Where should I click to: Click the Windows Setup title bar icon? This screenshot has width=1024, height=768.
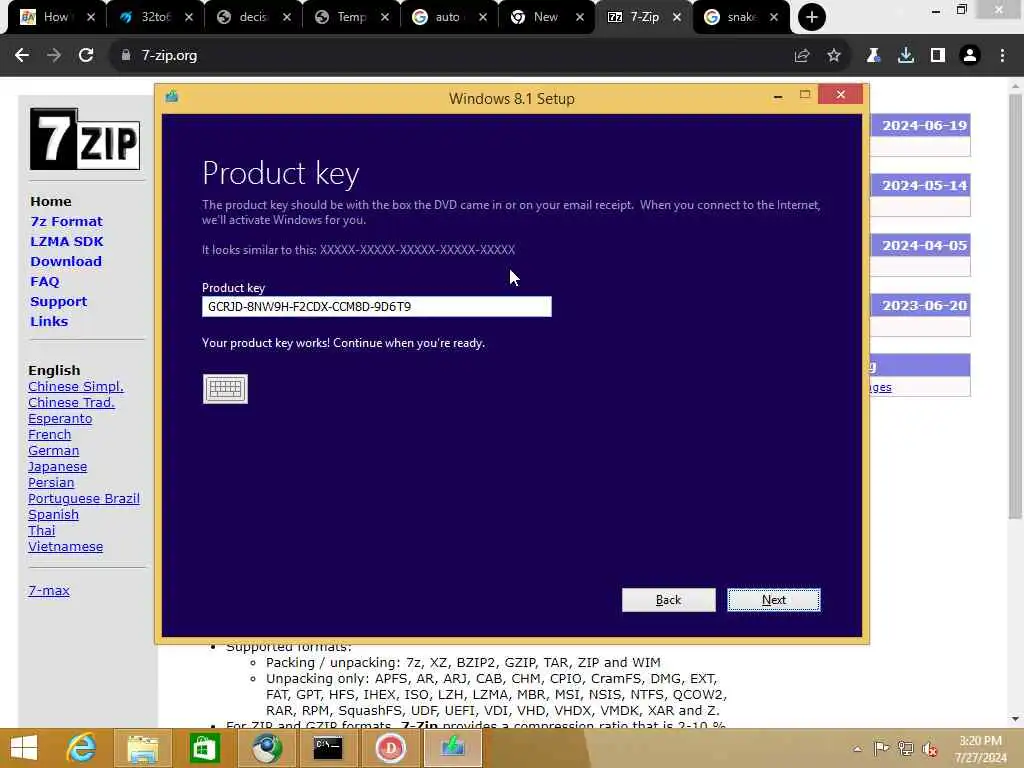click(x=172, y=97)
